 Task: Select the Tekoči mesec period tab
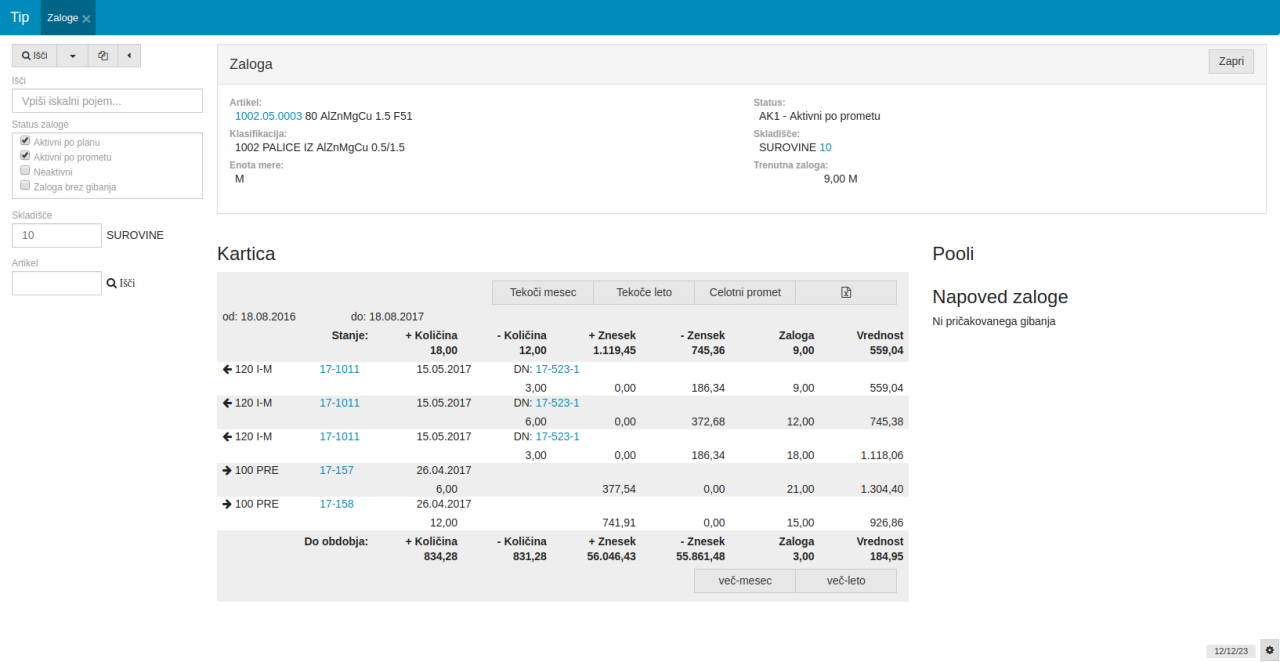click(x=543, y=292)
